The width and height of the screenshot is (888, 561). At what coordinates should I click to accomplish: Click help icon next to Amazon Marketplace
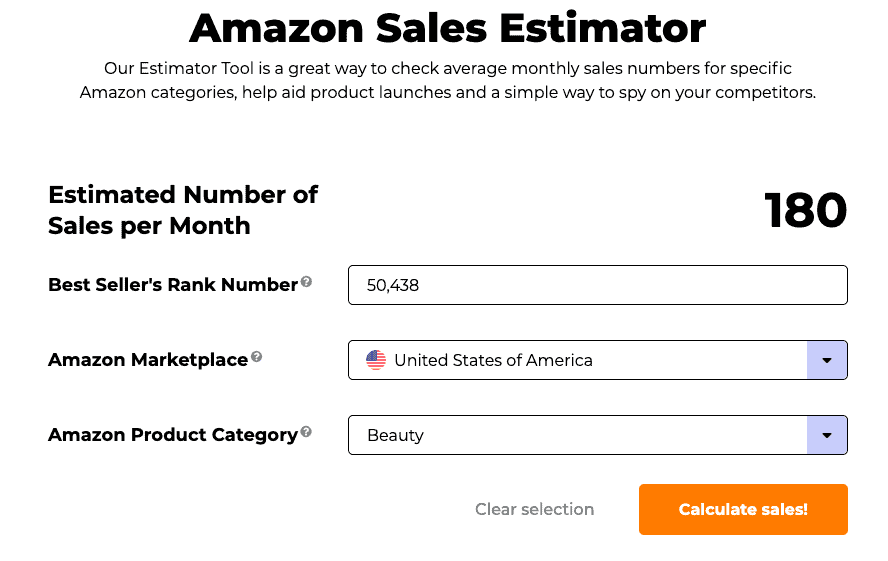(x=257, y=357)
